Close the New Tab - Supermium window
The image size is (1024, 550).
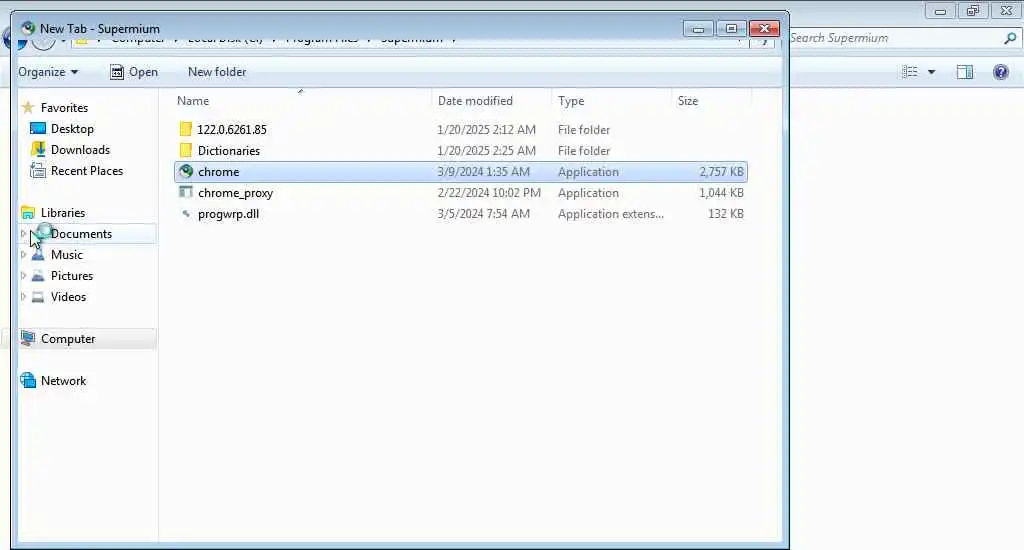[x=764, y=29]
